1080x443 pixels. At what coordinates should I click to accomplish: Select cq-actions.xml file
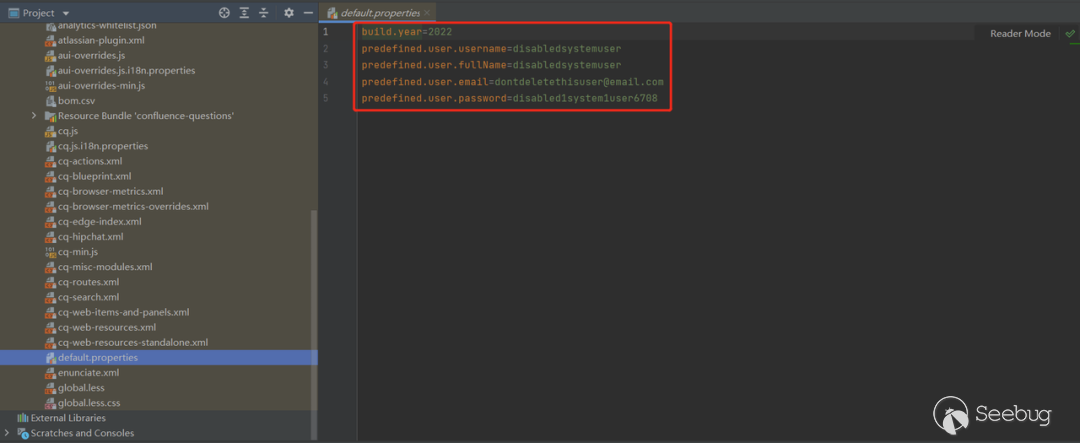tap(90, 161)
